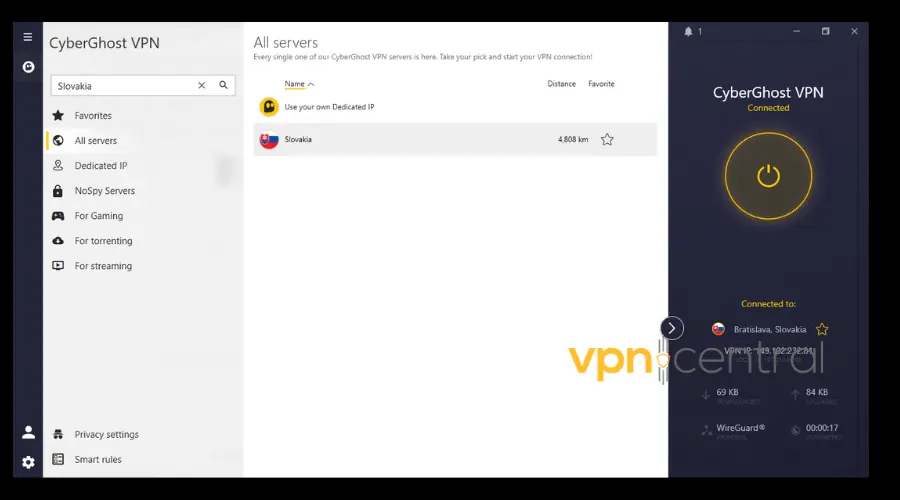Click the search magnifier icon
This screenshot has width=900, height=500.
tap(223, 85)
